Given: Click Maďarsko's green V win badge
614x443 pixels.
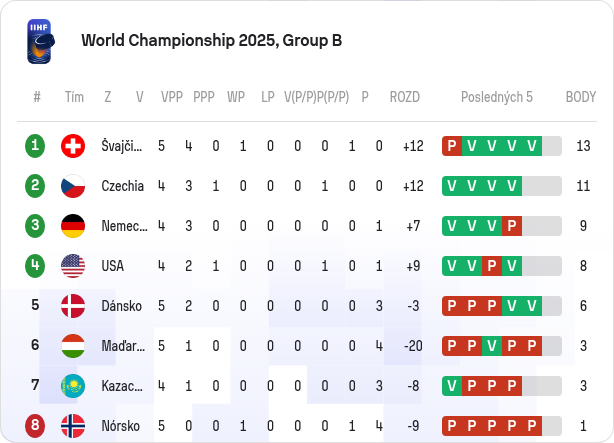Looking at the screenshot, I should pos(492,346).
